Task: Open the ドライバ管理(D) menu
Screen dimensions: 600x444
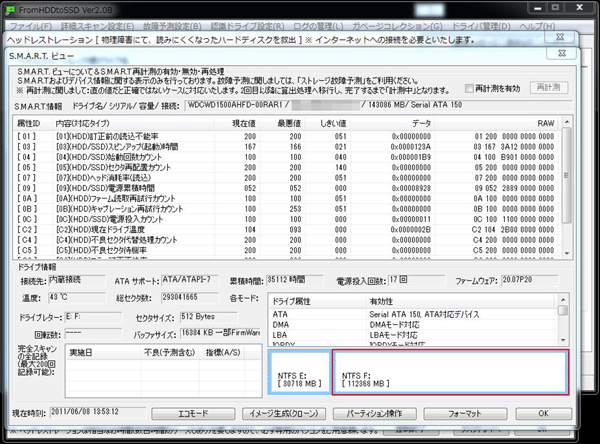Action: click(481, 26)
